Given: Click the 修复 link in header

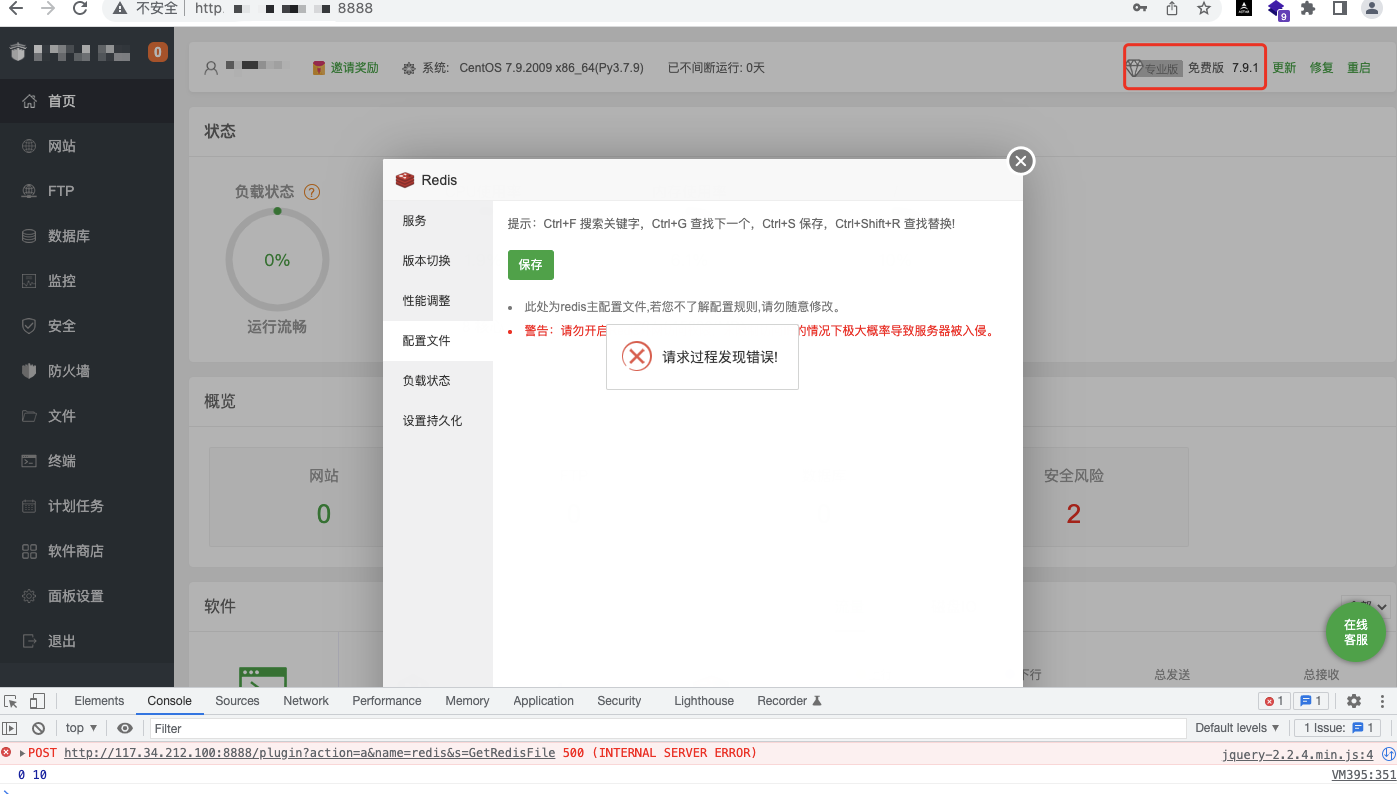Looking at the screenshot, I should click(1322, 68).
